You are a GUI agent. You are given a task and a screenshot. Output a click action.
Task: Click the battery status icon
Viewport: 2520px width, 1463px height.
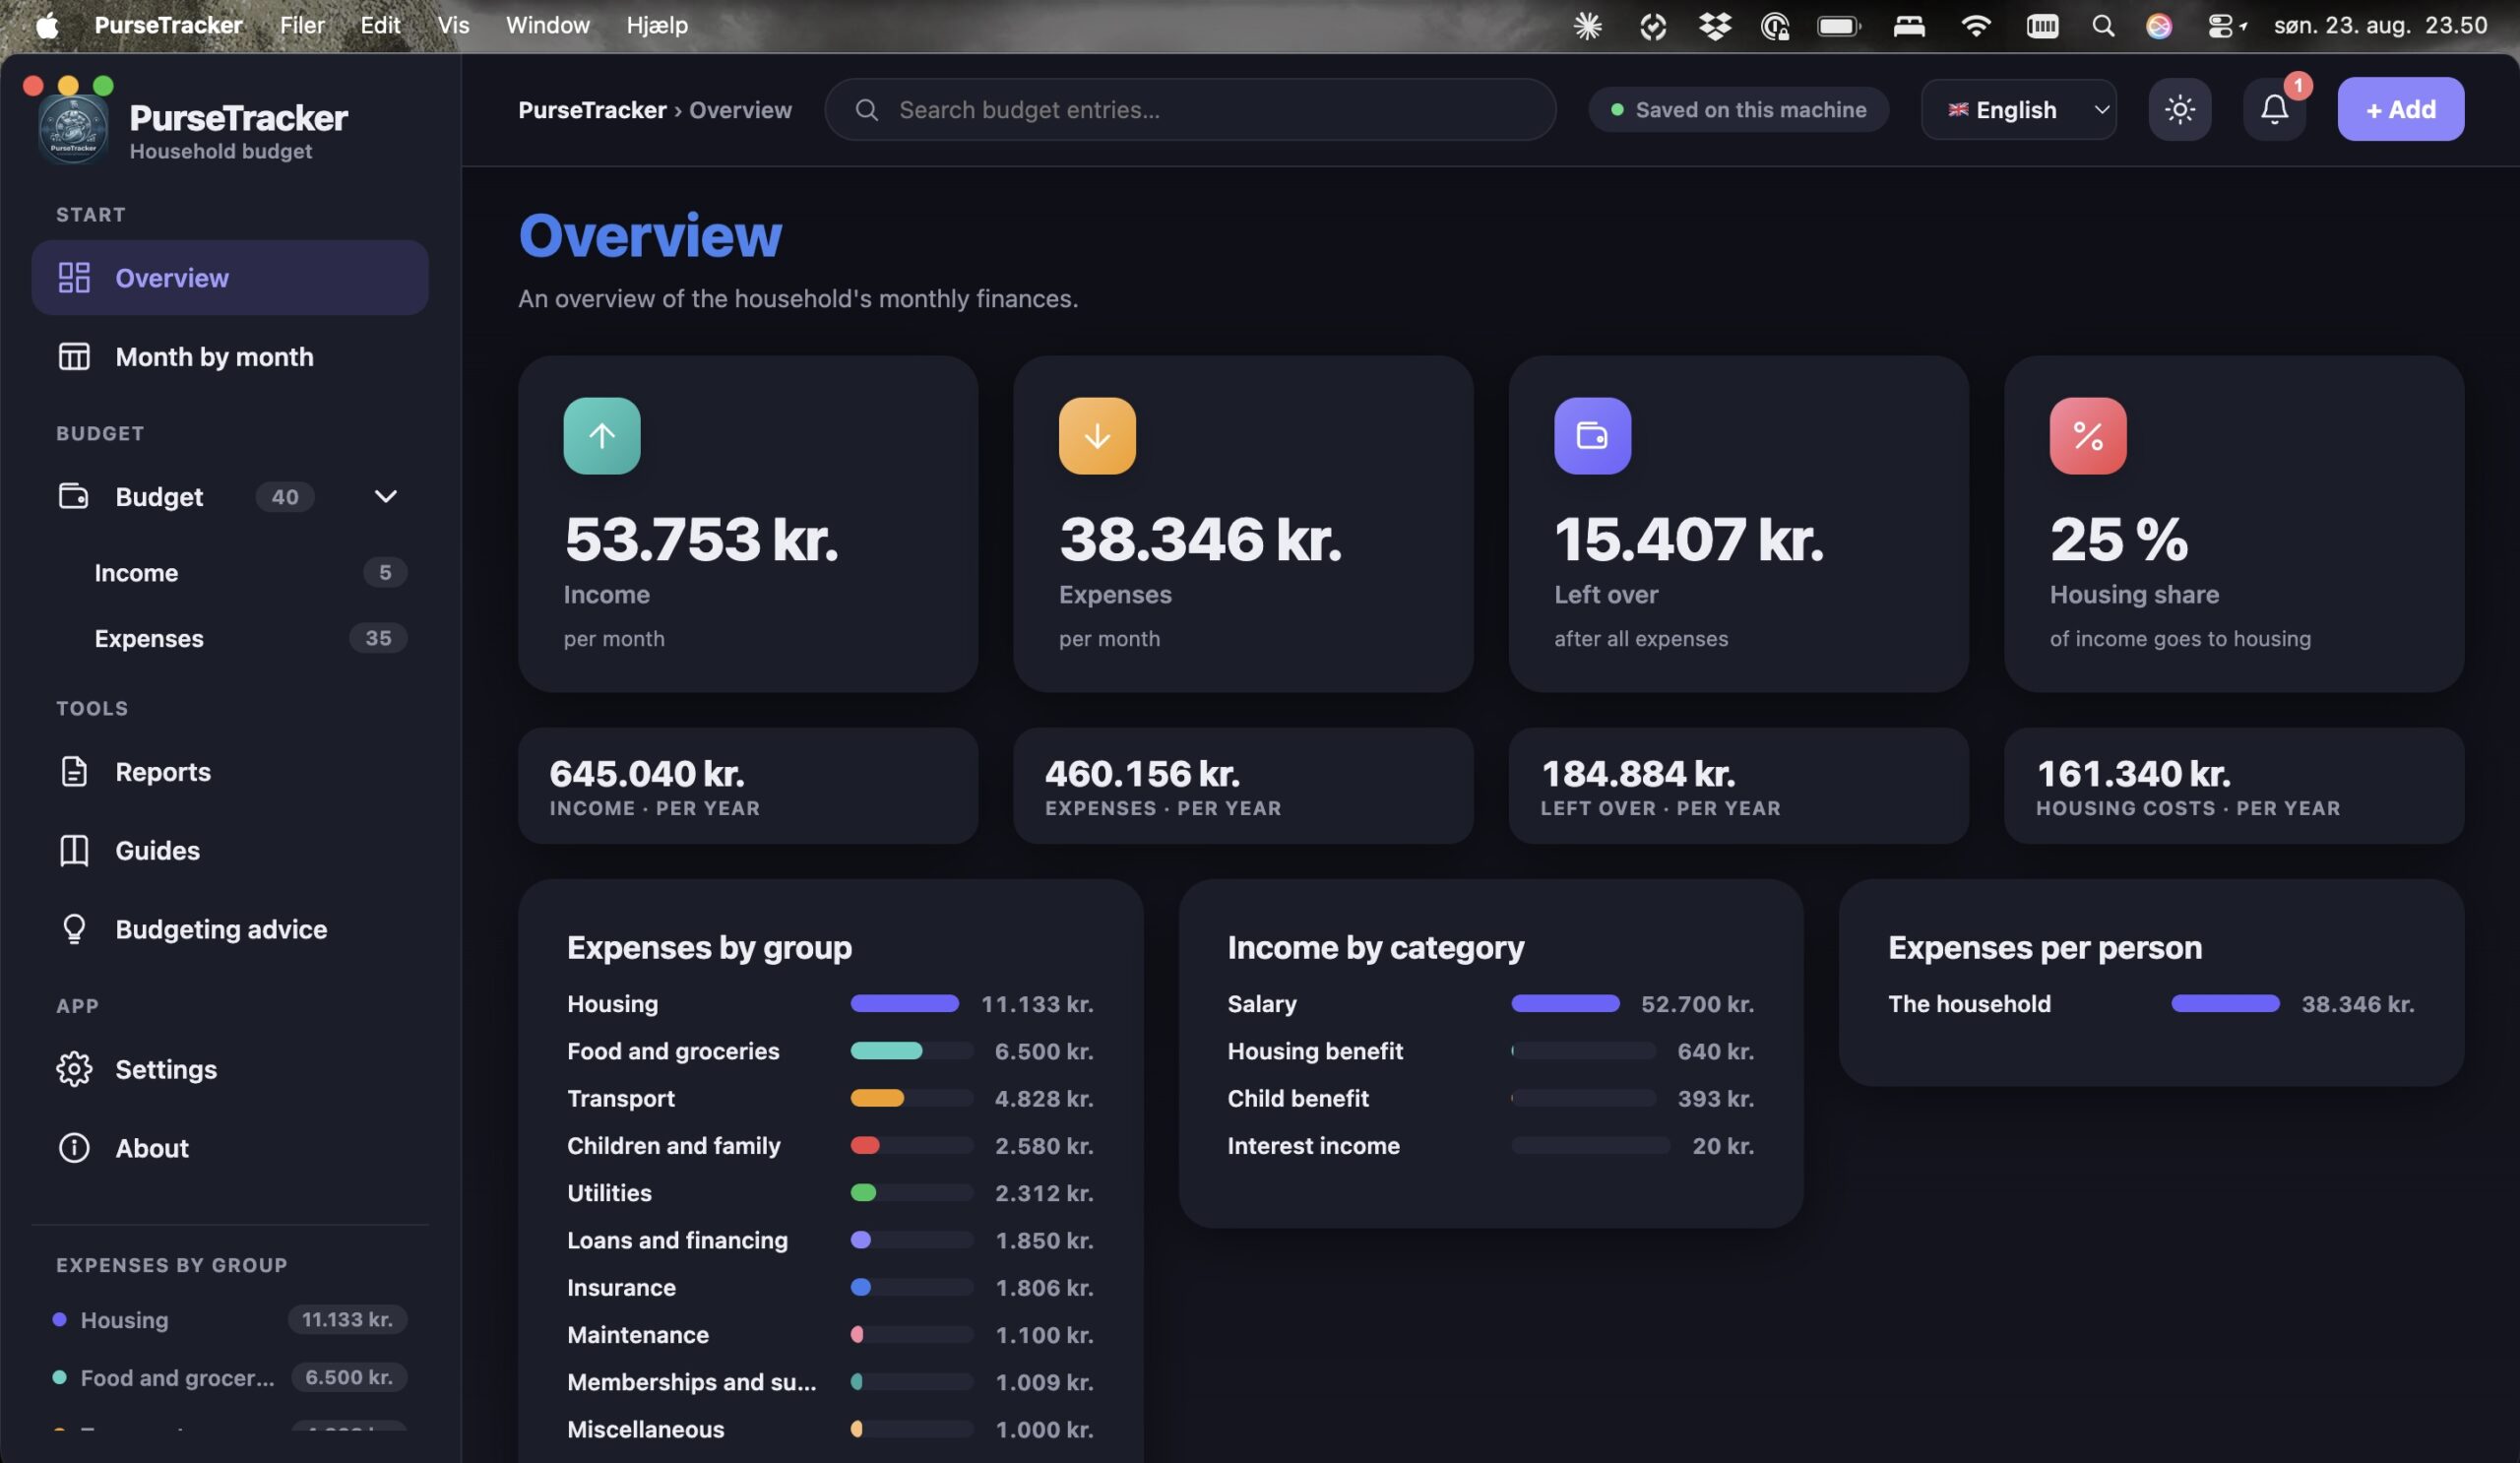click(1838, 25)
